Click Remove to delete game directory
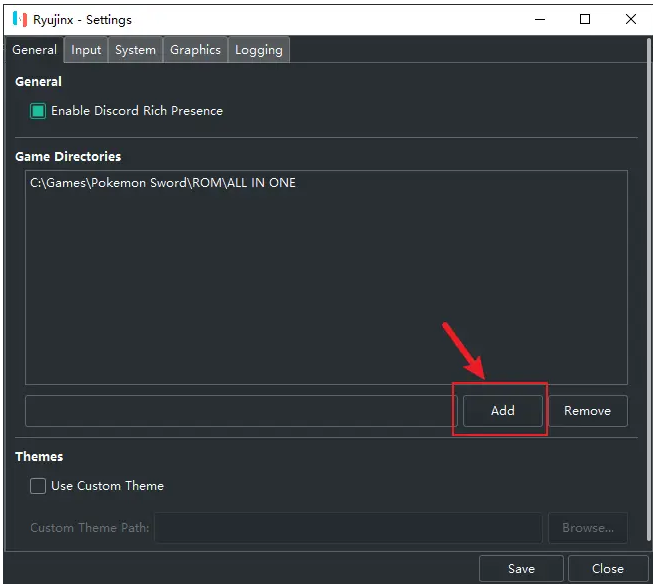The height and width of the screenshot is (584, 653). point(587,411)
